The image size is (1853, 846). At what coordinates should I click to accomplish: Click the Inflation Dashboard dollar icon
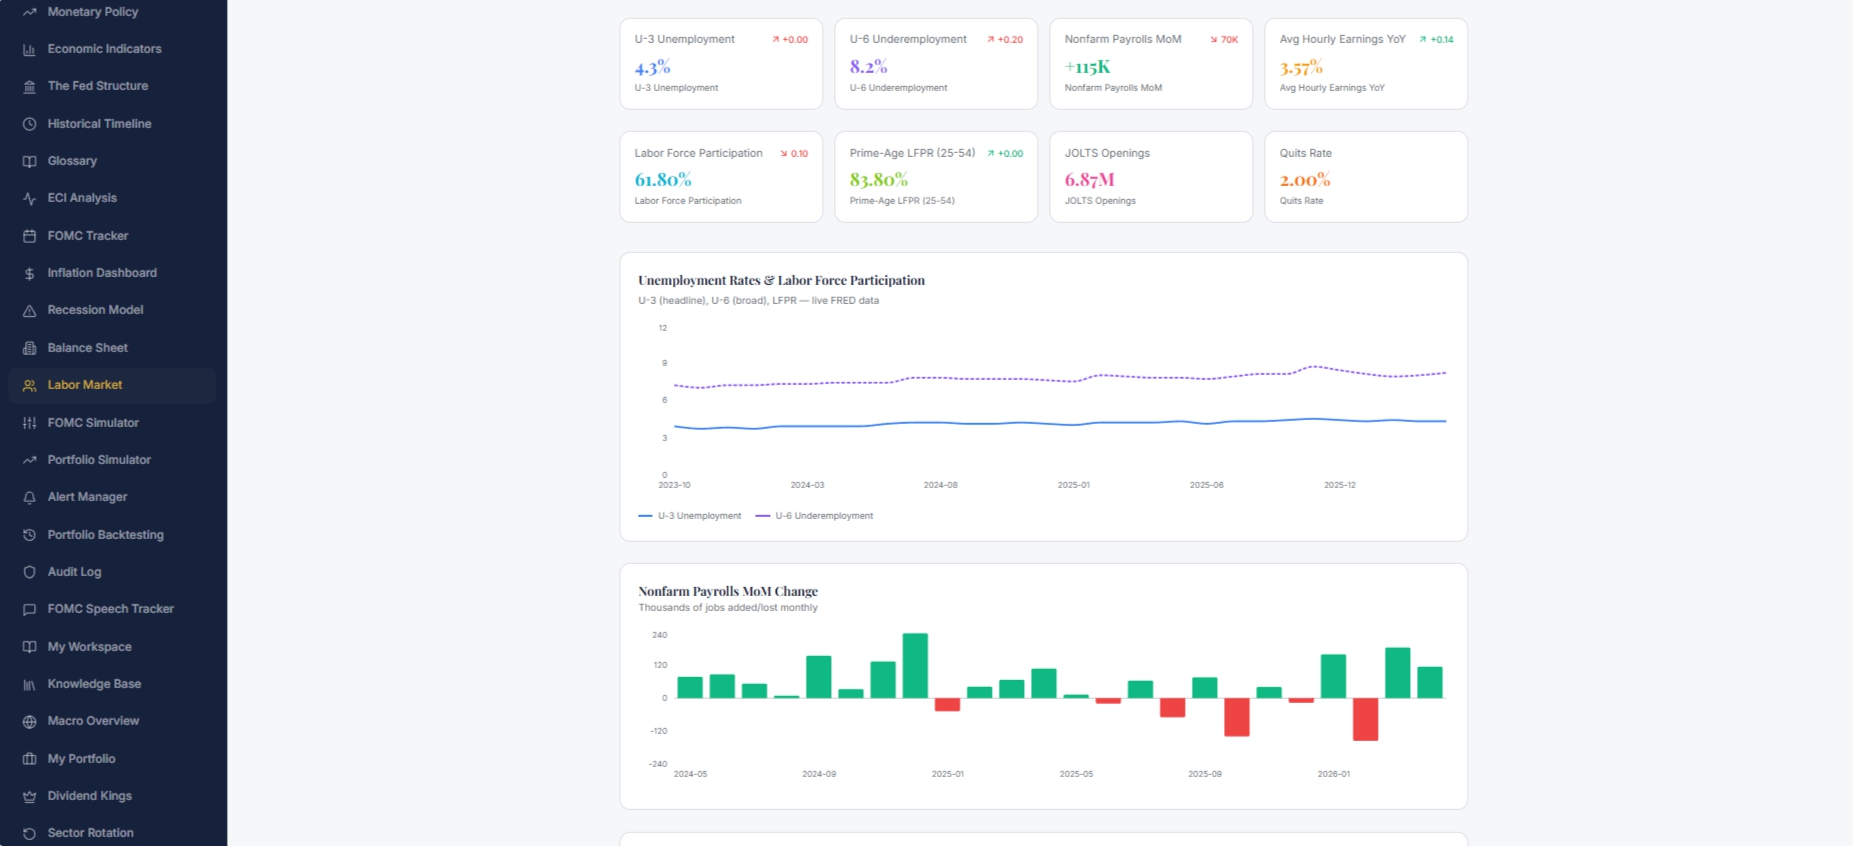(x=29, y=273)
